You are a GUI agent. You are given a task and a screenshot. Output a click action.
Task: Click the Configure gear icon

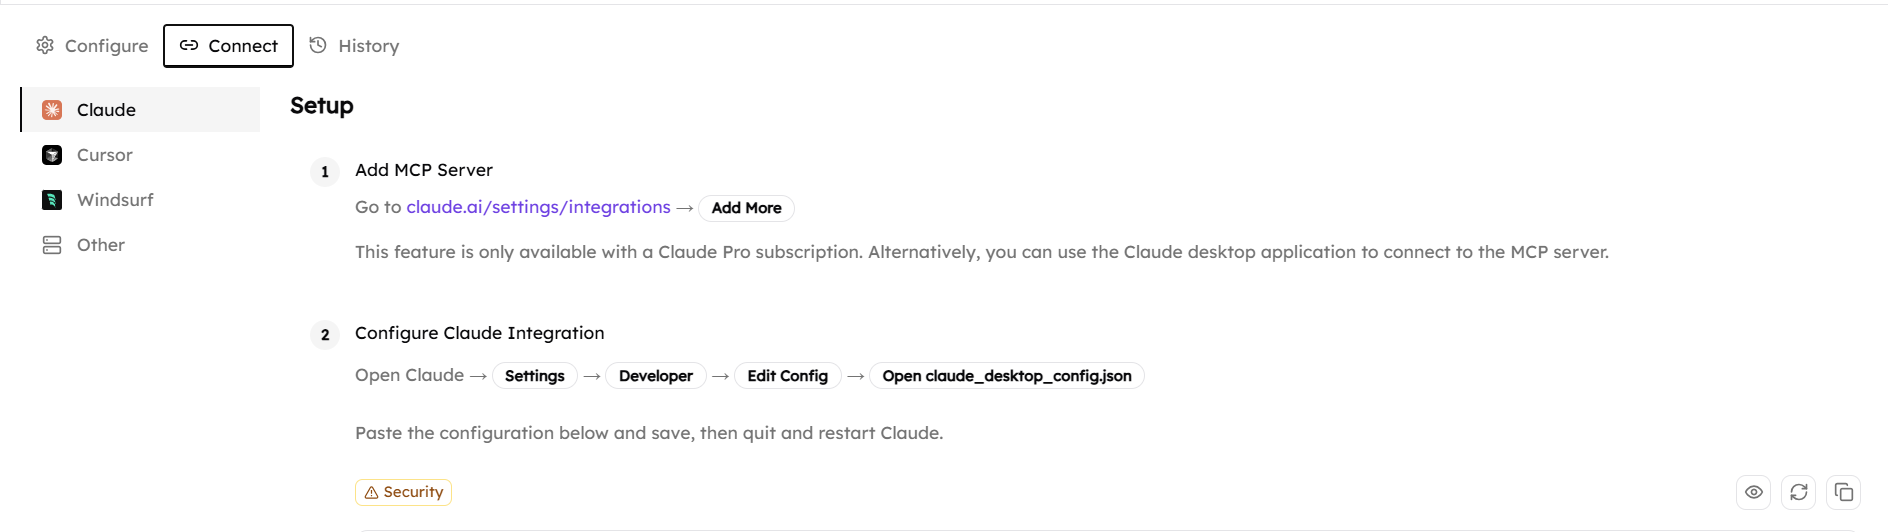pos(45,45)
